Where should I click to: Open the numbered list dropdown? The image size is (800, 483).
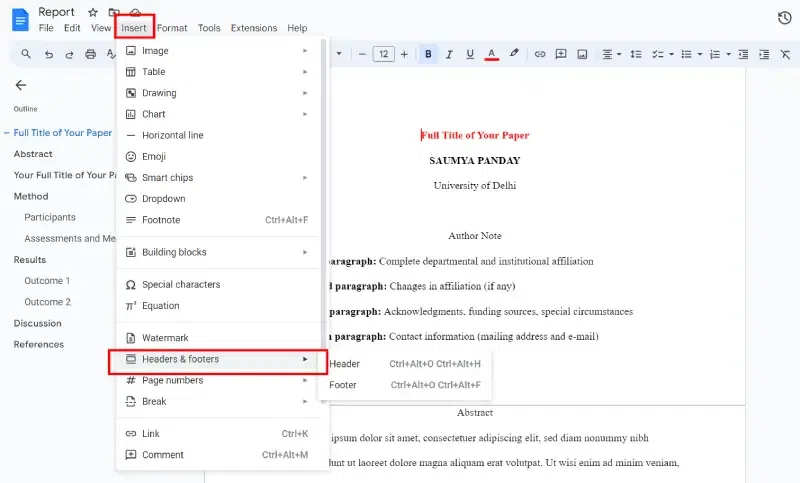[x=720, y=54]
